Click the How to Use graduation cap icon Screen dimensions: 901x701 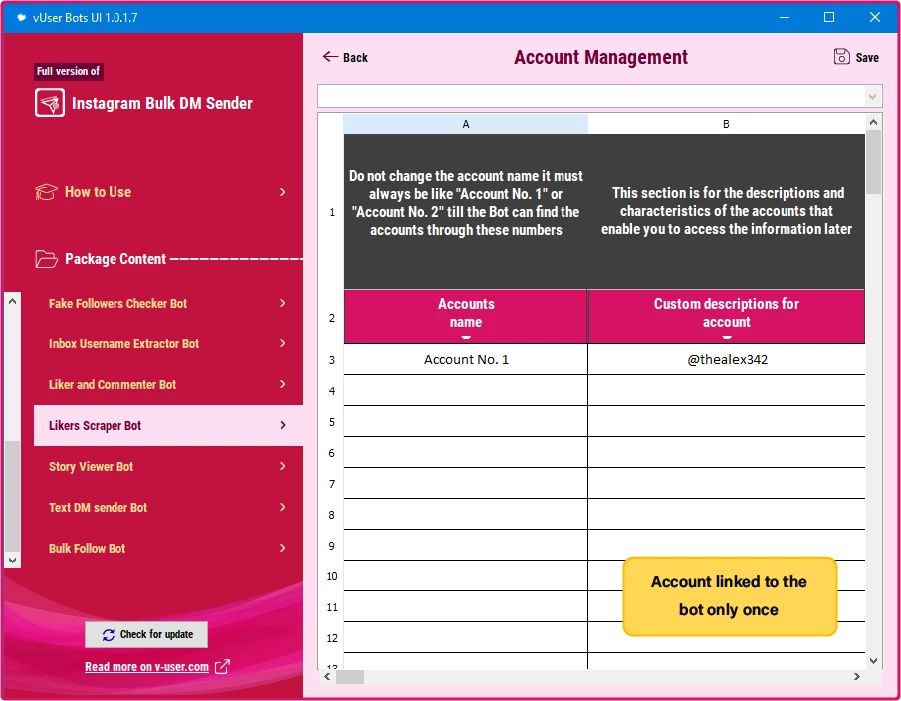(46, 192)
